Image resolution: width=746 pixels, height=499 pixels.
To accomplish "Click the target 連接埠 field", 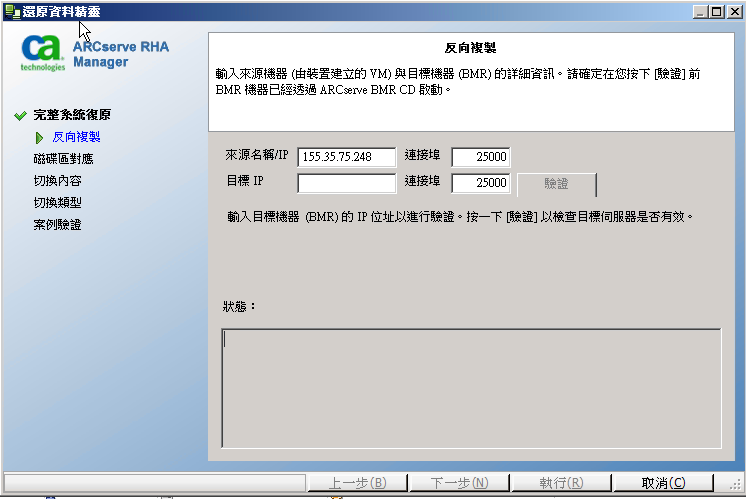I will pyautogui.click(x=481, y=183).
